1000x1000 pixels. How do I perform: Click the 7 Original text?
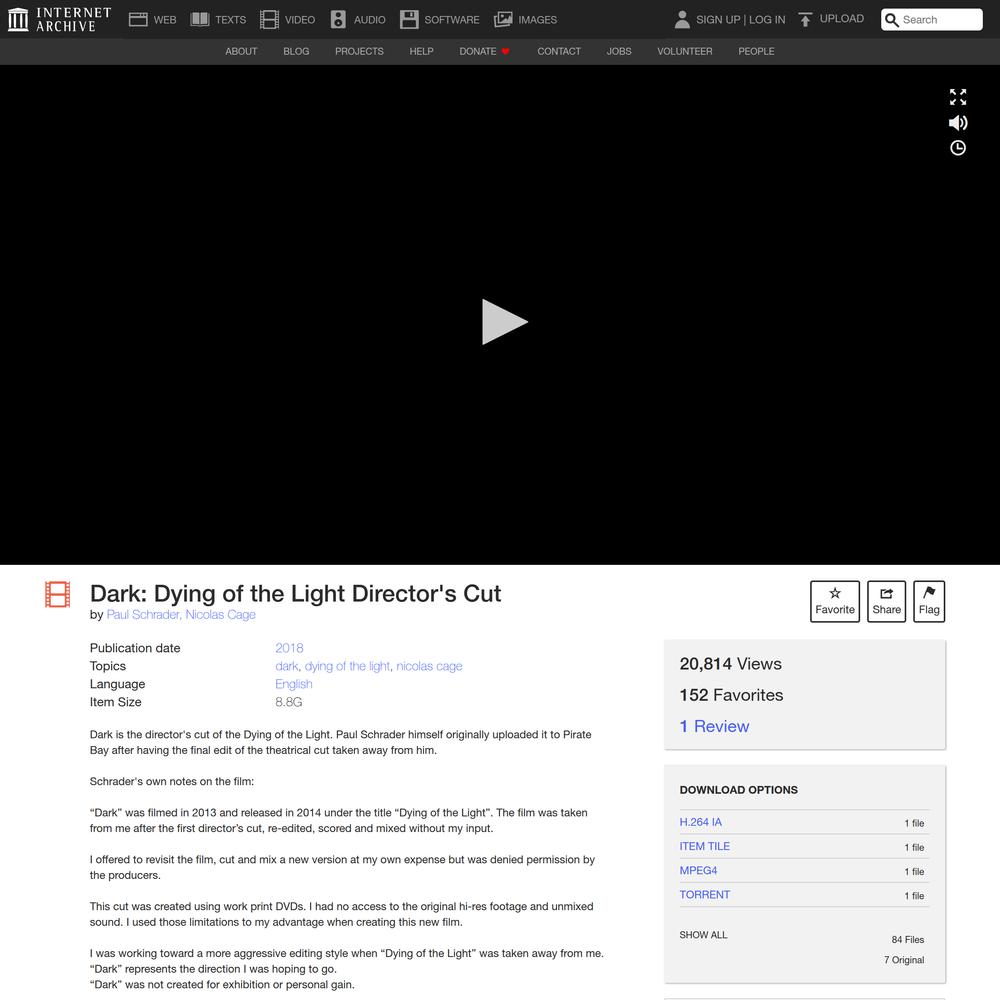tap(904, 960)
